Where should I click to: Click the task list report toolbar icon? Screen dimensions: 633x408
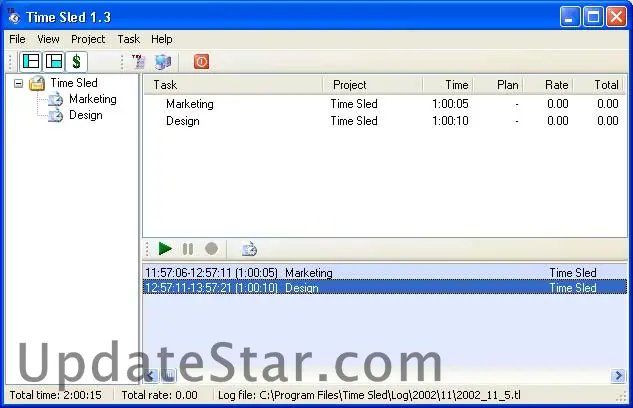[138, 62]
